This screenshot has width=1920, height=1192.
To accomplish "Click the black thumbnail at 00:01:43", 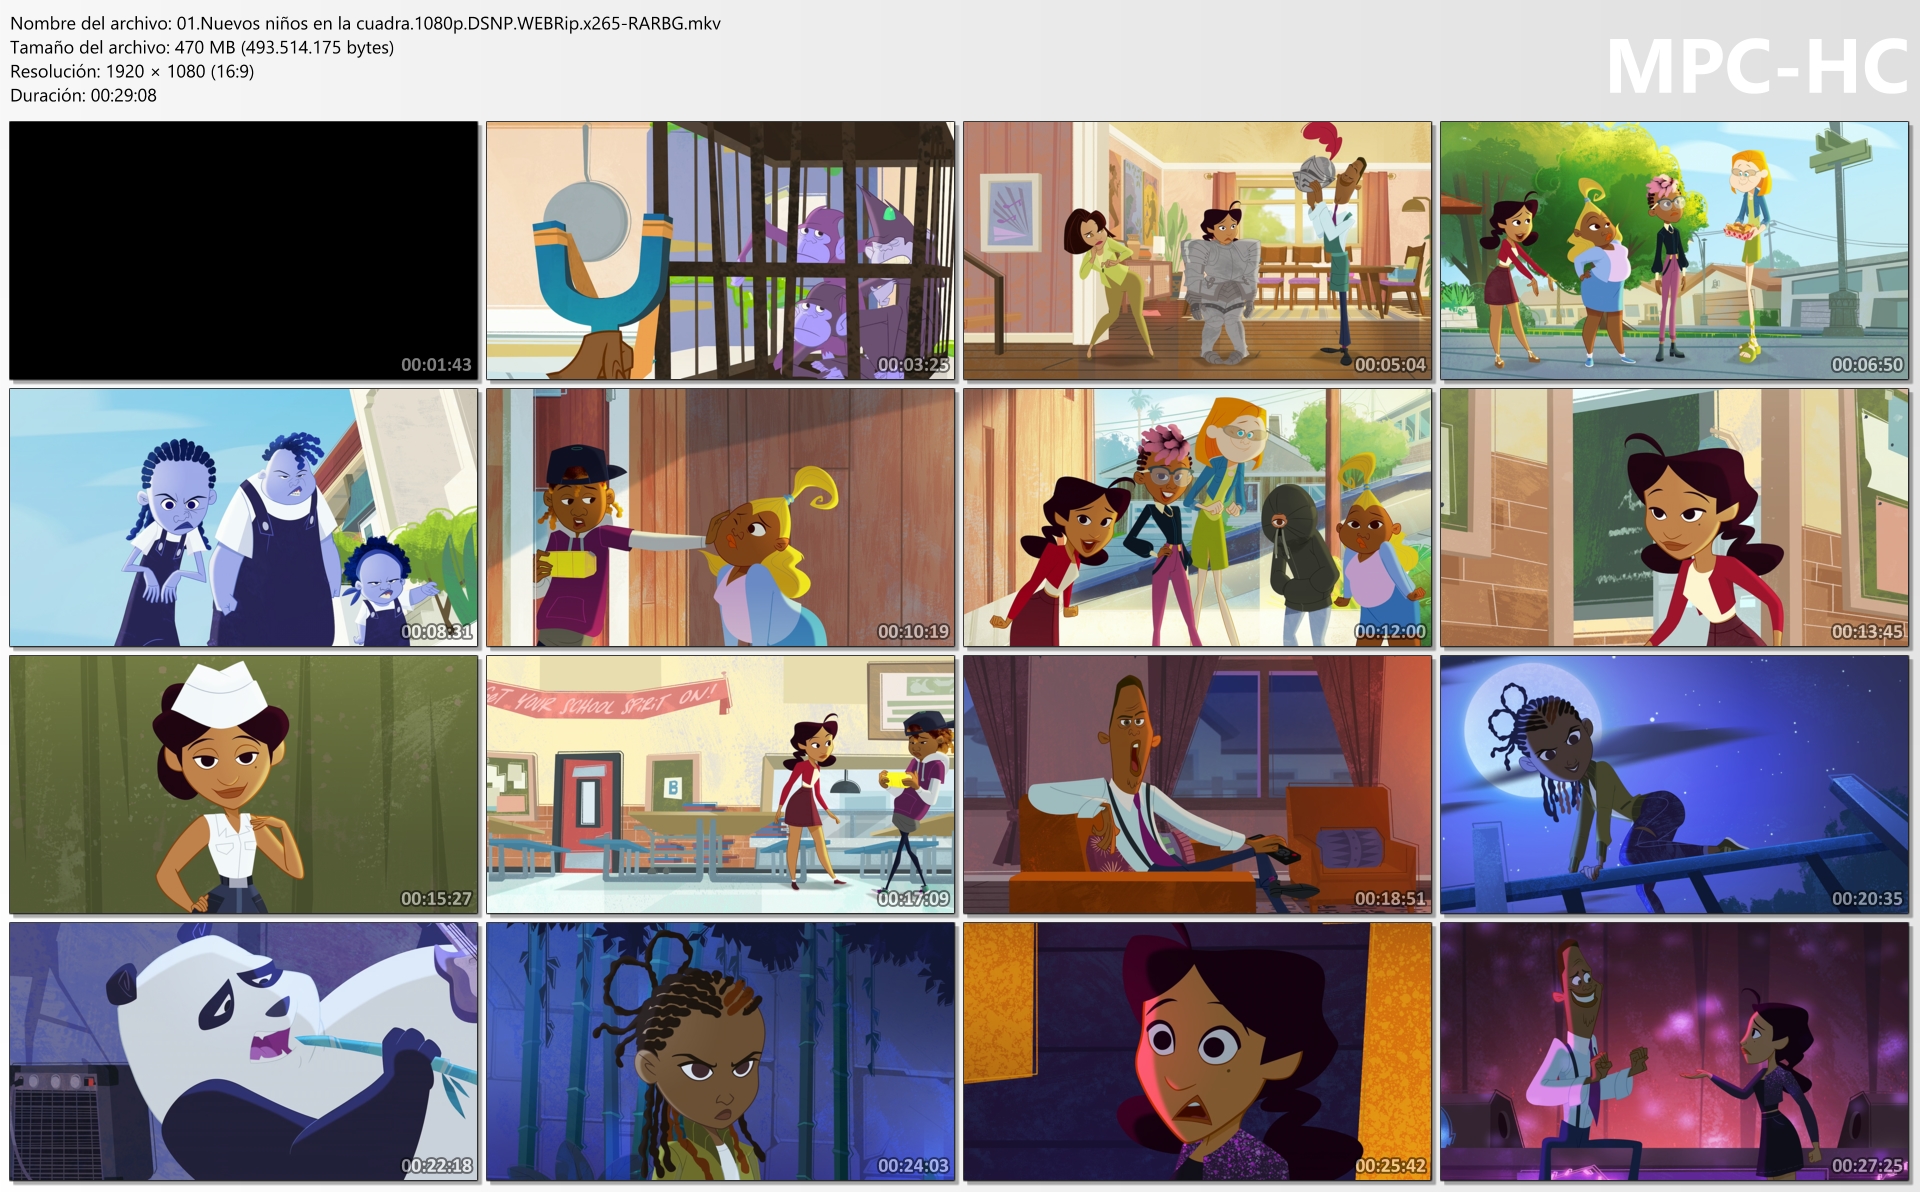I will (244, 251).
